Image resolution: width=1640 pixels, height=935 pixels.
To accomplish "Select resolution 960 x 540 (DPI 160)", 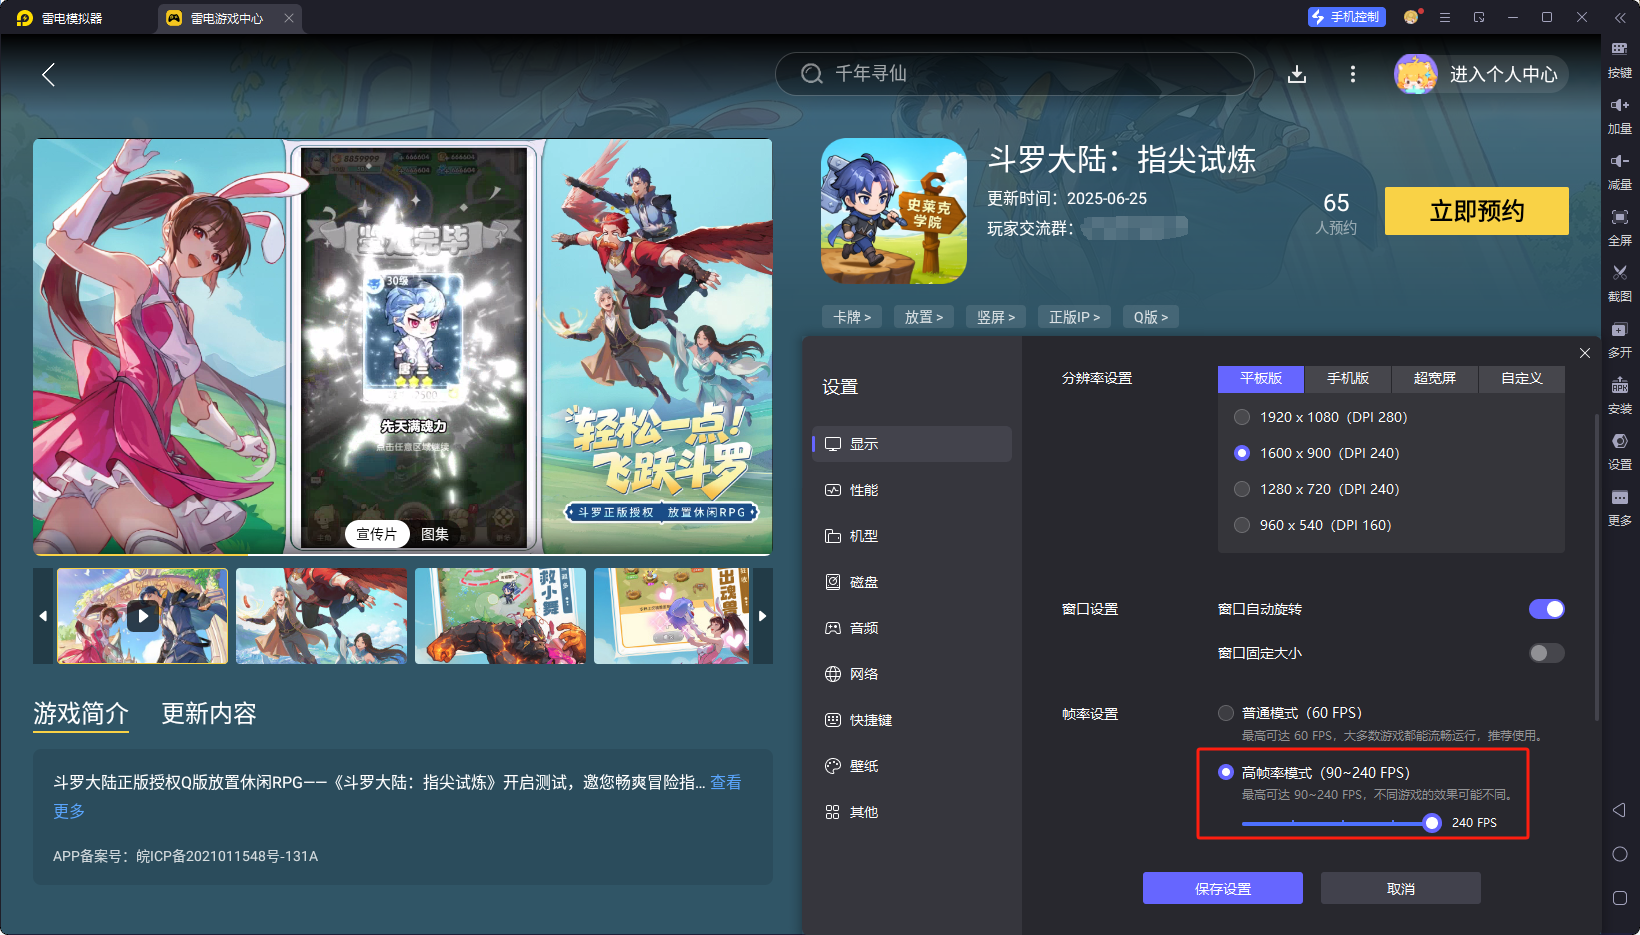I will point(1242,525).
